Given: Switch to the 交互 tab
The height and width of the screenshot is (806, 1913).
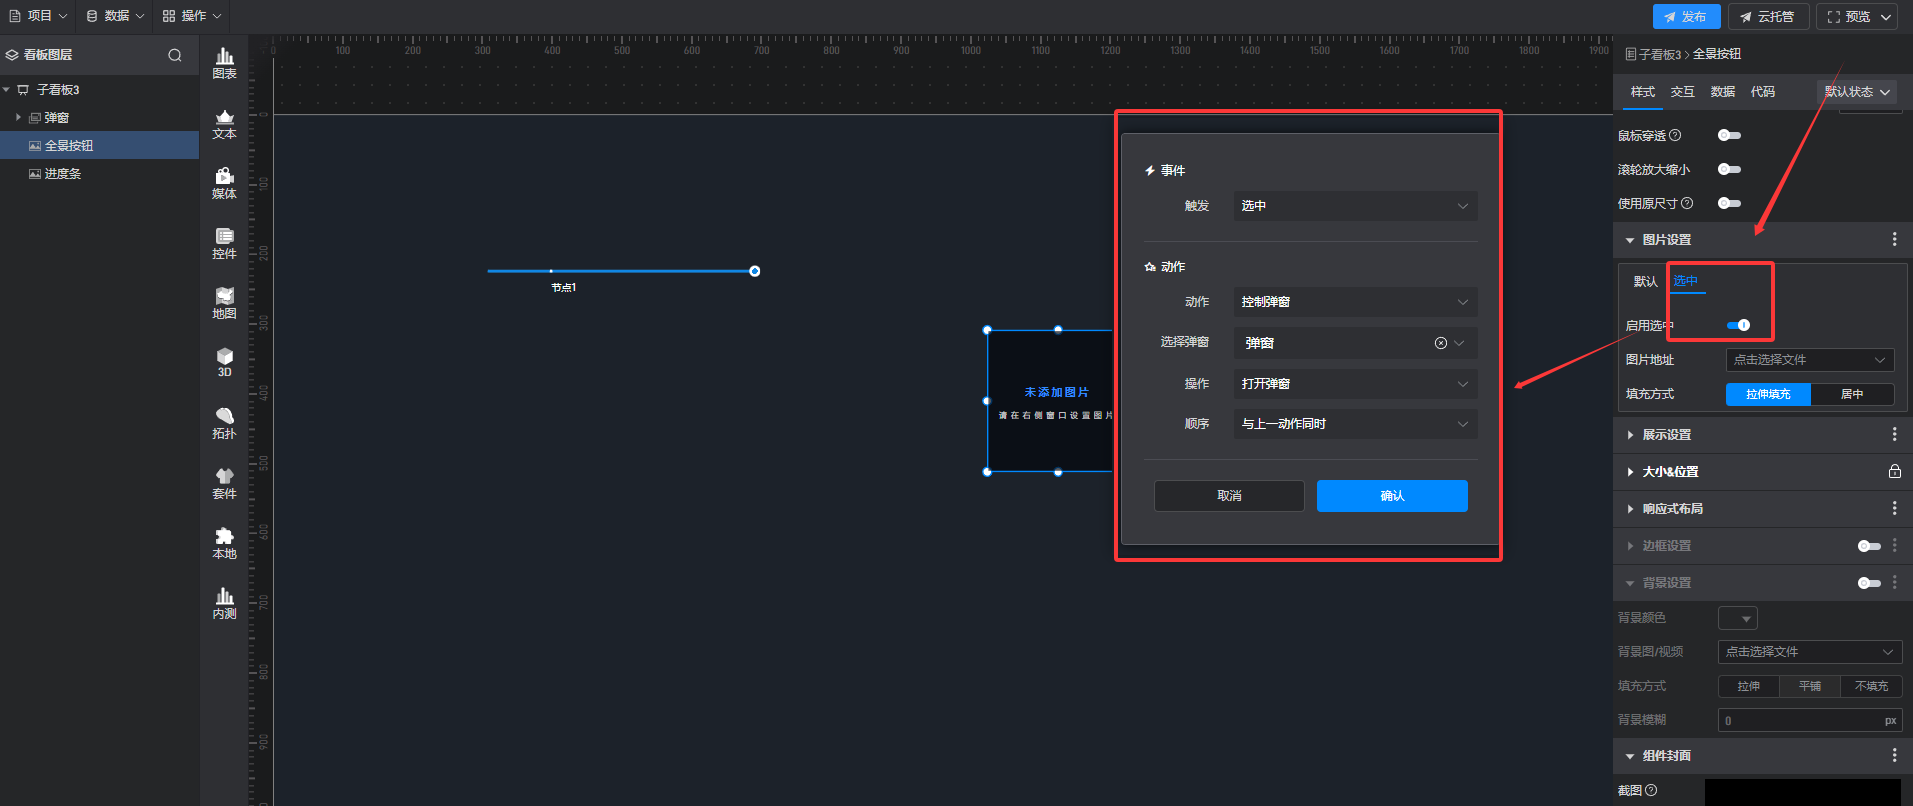Looking at the screenshot, I should click(x=1682, y=92).
